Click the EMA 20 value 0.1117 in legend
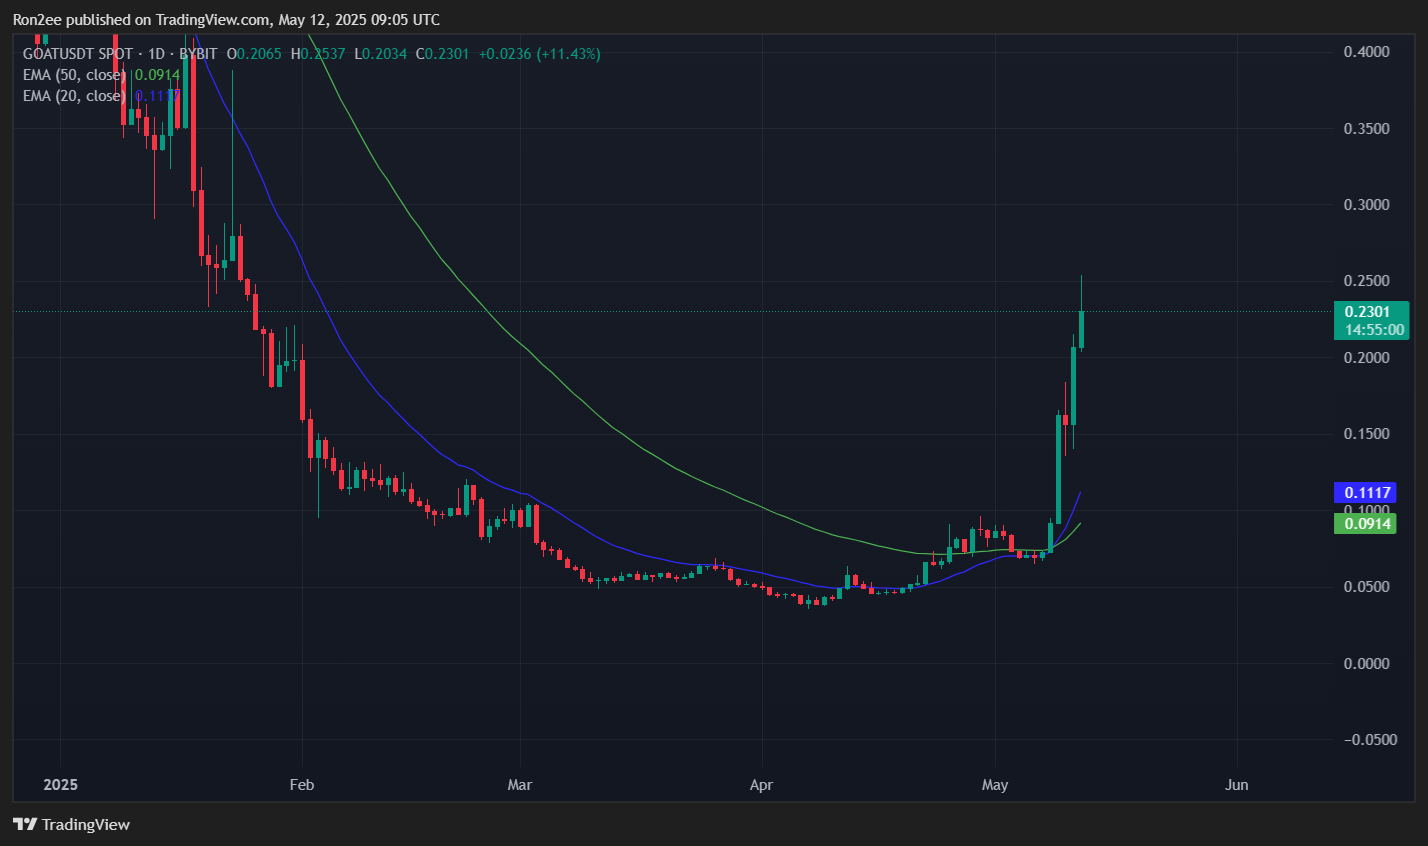 (155, 95)
